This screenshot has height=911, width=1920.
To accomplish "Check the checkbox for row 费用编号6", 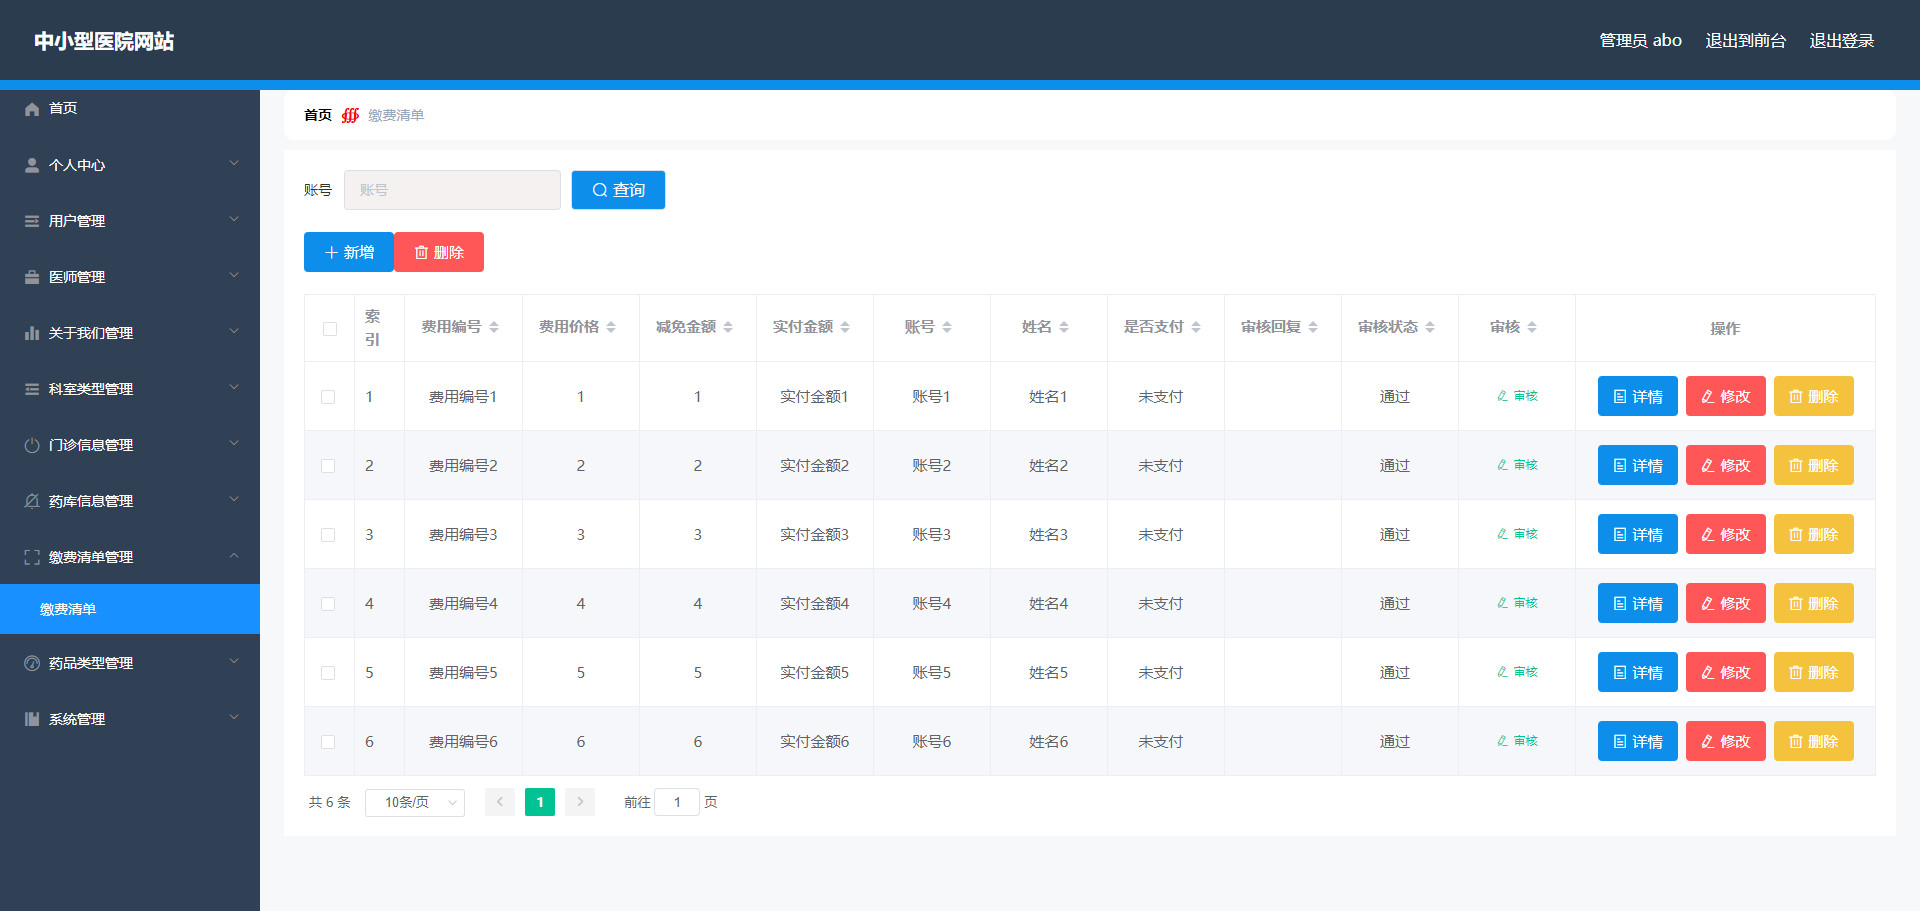I will pyautogui.click(x=328, y=742).
